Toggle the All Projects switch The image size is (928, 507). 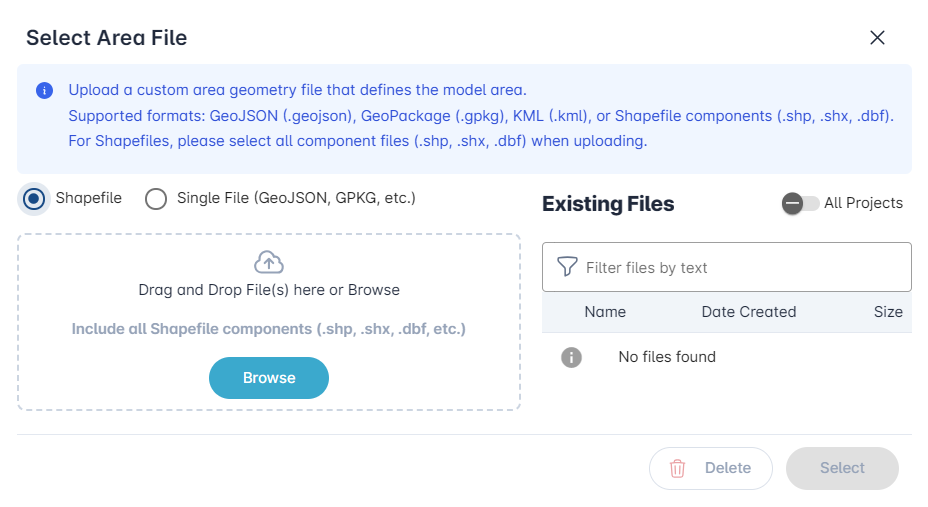click(800, 204)
